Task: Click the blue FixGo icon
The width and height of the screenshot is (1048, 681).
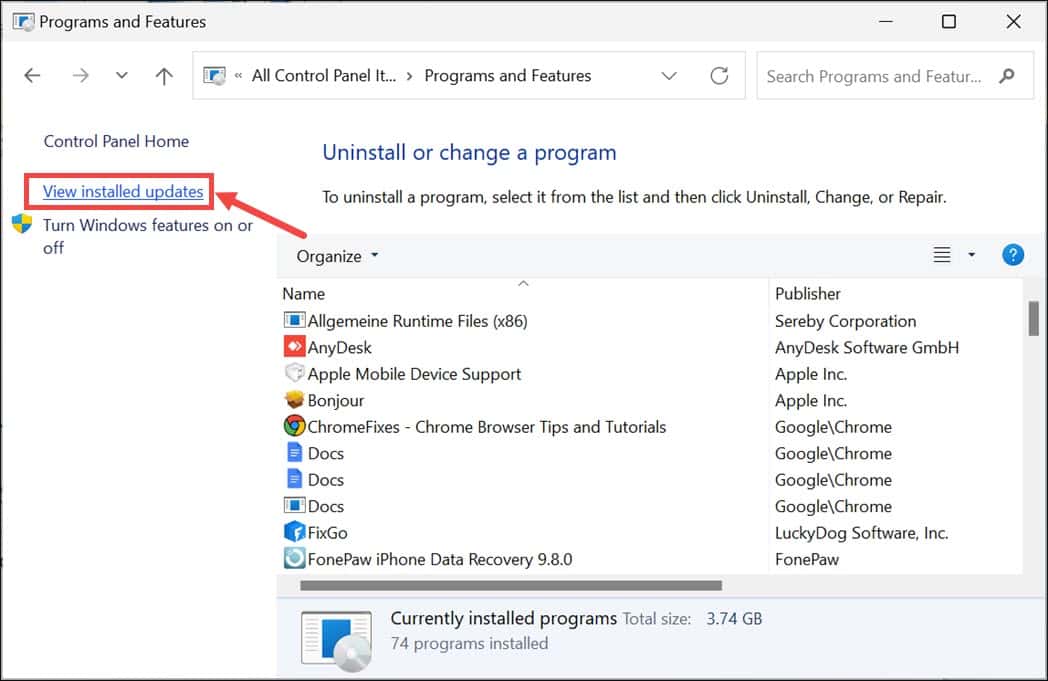Action: coord(294,532)
